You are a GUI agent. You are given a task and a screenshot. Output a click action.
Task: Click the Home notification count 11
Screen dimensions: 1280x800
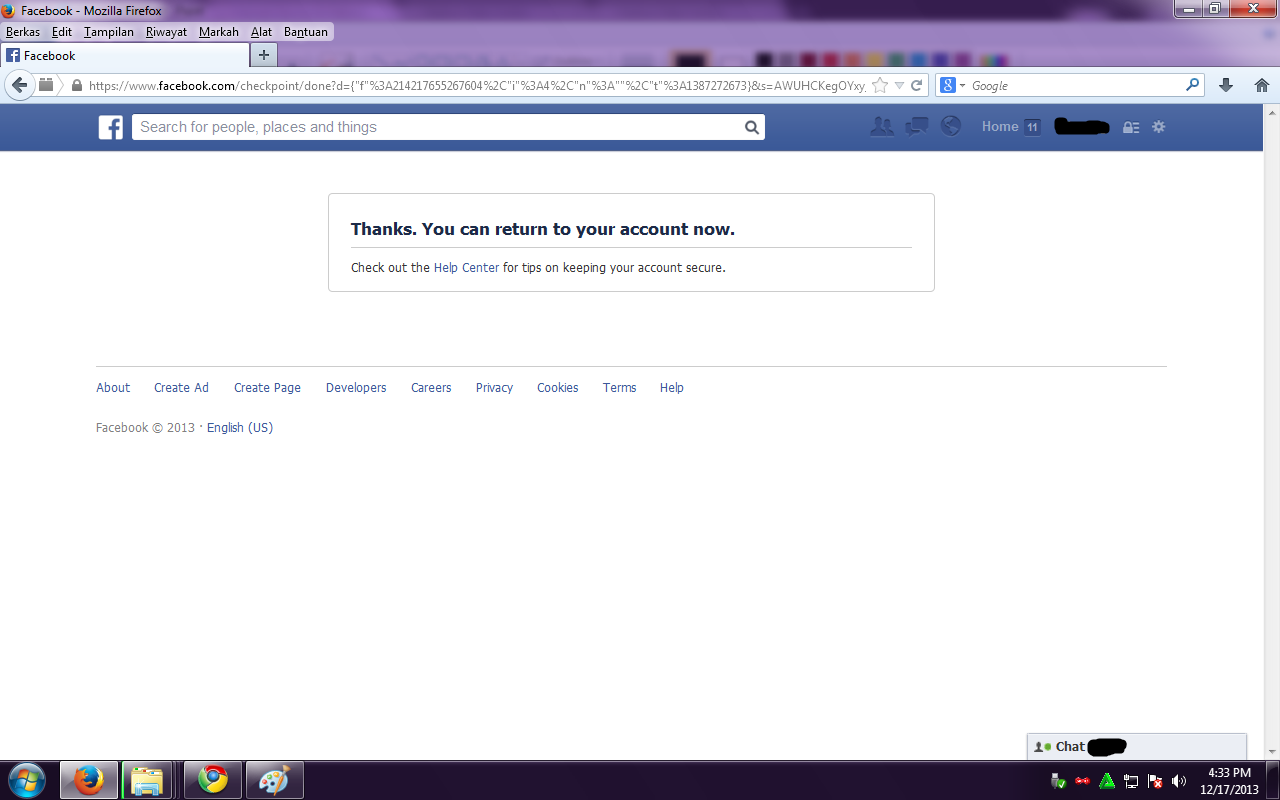coord(1032,127)
